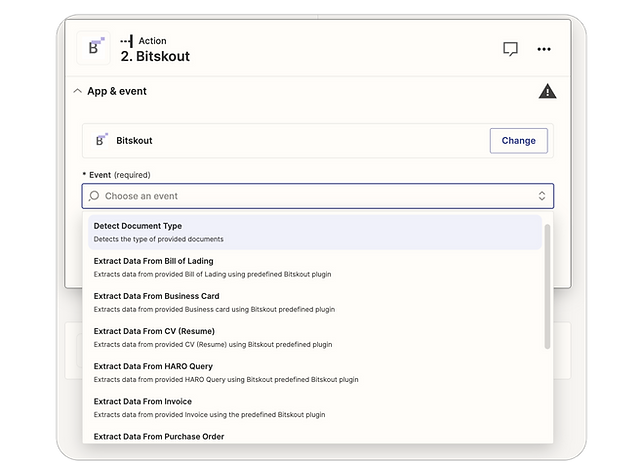643x473 pixels.
Task: Click the warning triangle alert icon
Action: [x=547, y=91]
